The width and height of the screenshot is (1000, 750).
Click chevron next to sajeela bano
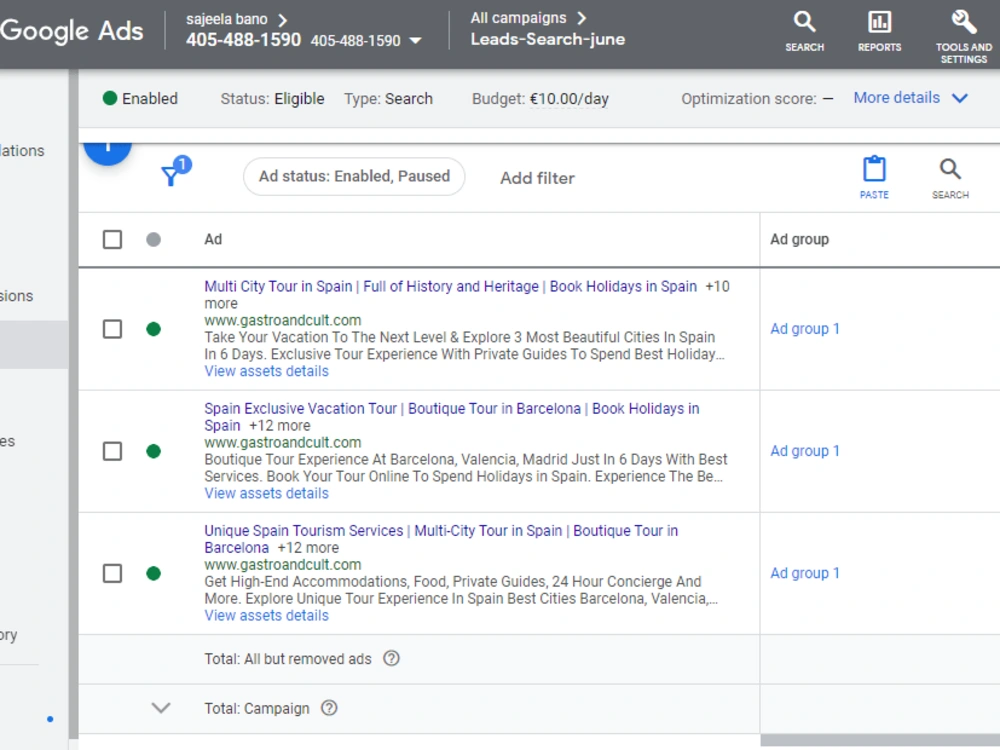tap(283, 20)
